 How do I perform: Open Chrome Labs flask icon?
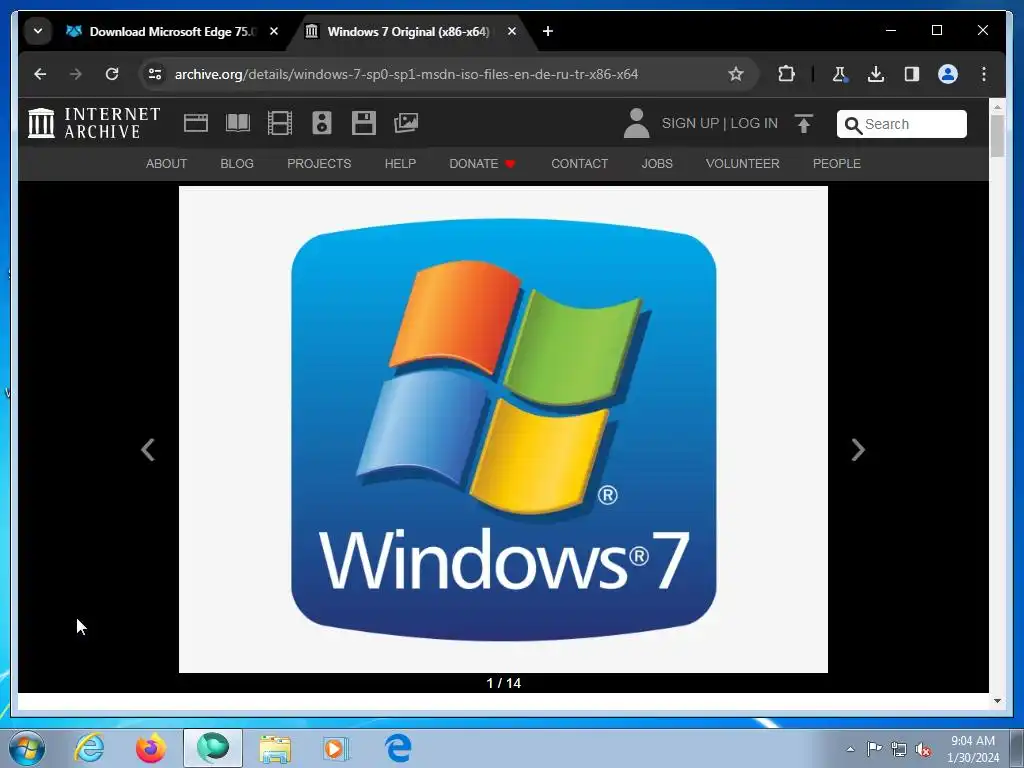click(x=840, y=74)
